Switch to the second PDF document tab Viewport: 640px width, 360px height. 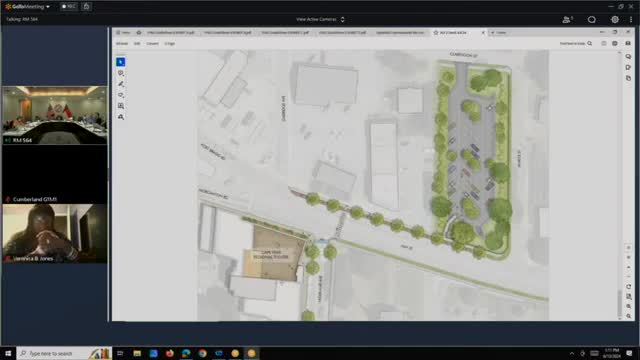tap(227, 32)
